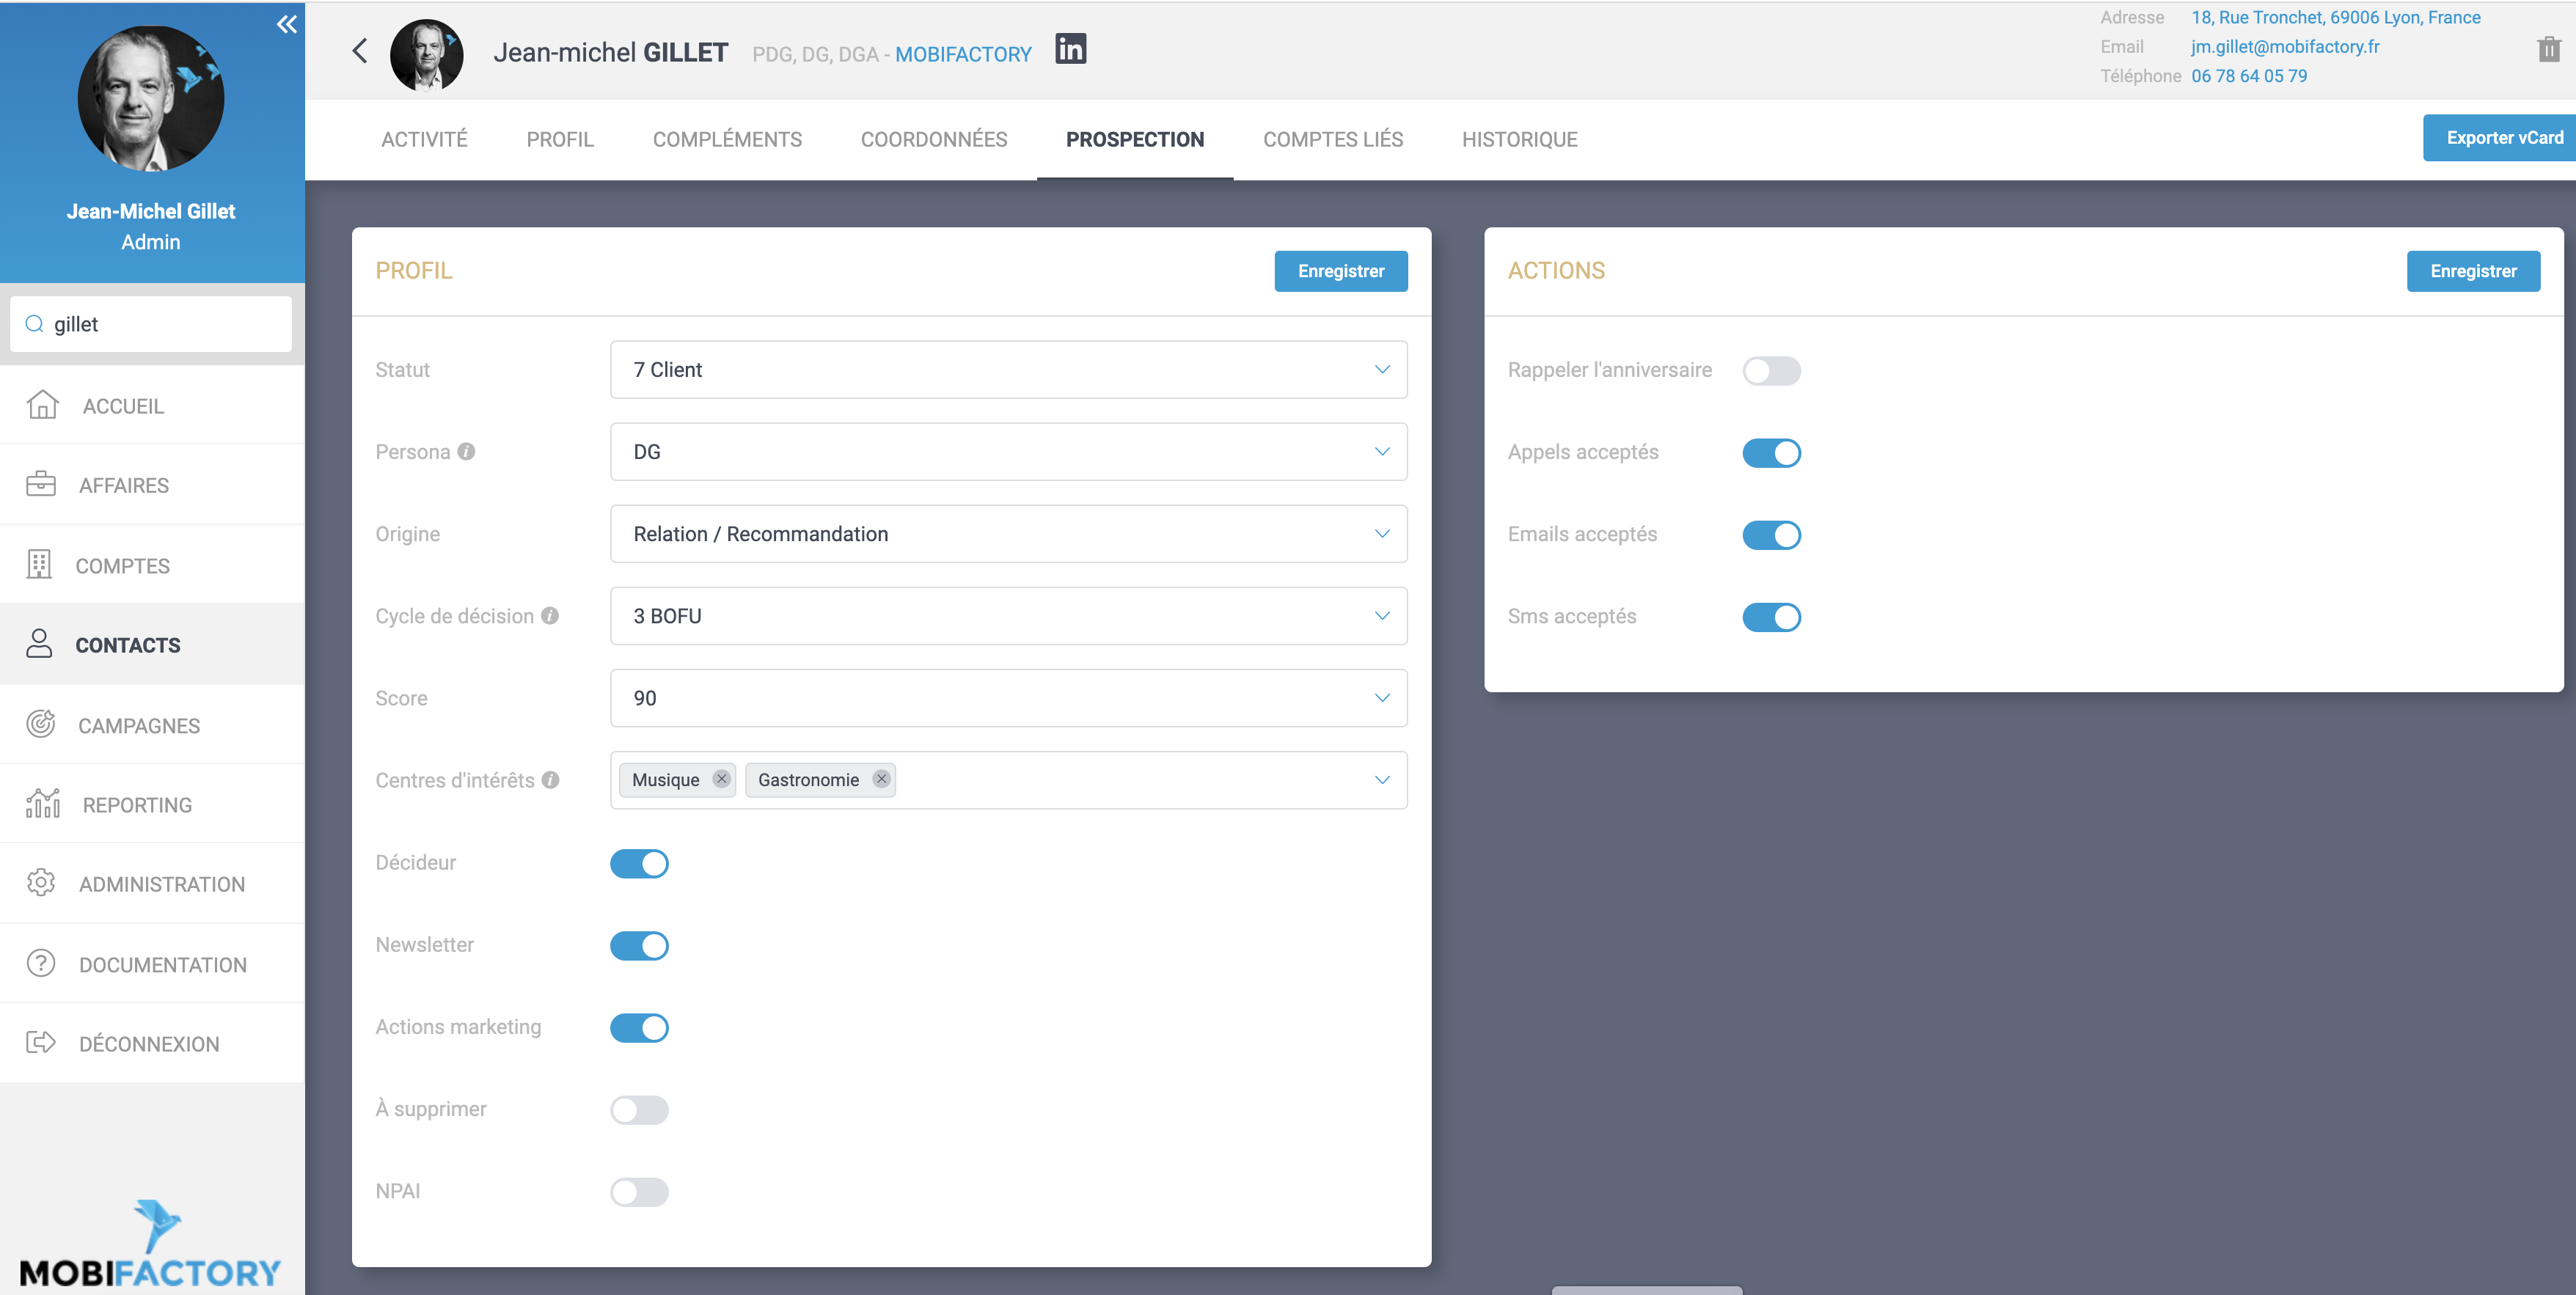Viewport: 2576px width, 1295px height.
Task: Collapse the sidebar with double-chevron icon
Action: tap(287, 24)
